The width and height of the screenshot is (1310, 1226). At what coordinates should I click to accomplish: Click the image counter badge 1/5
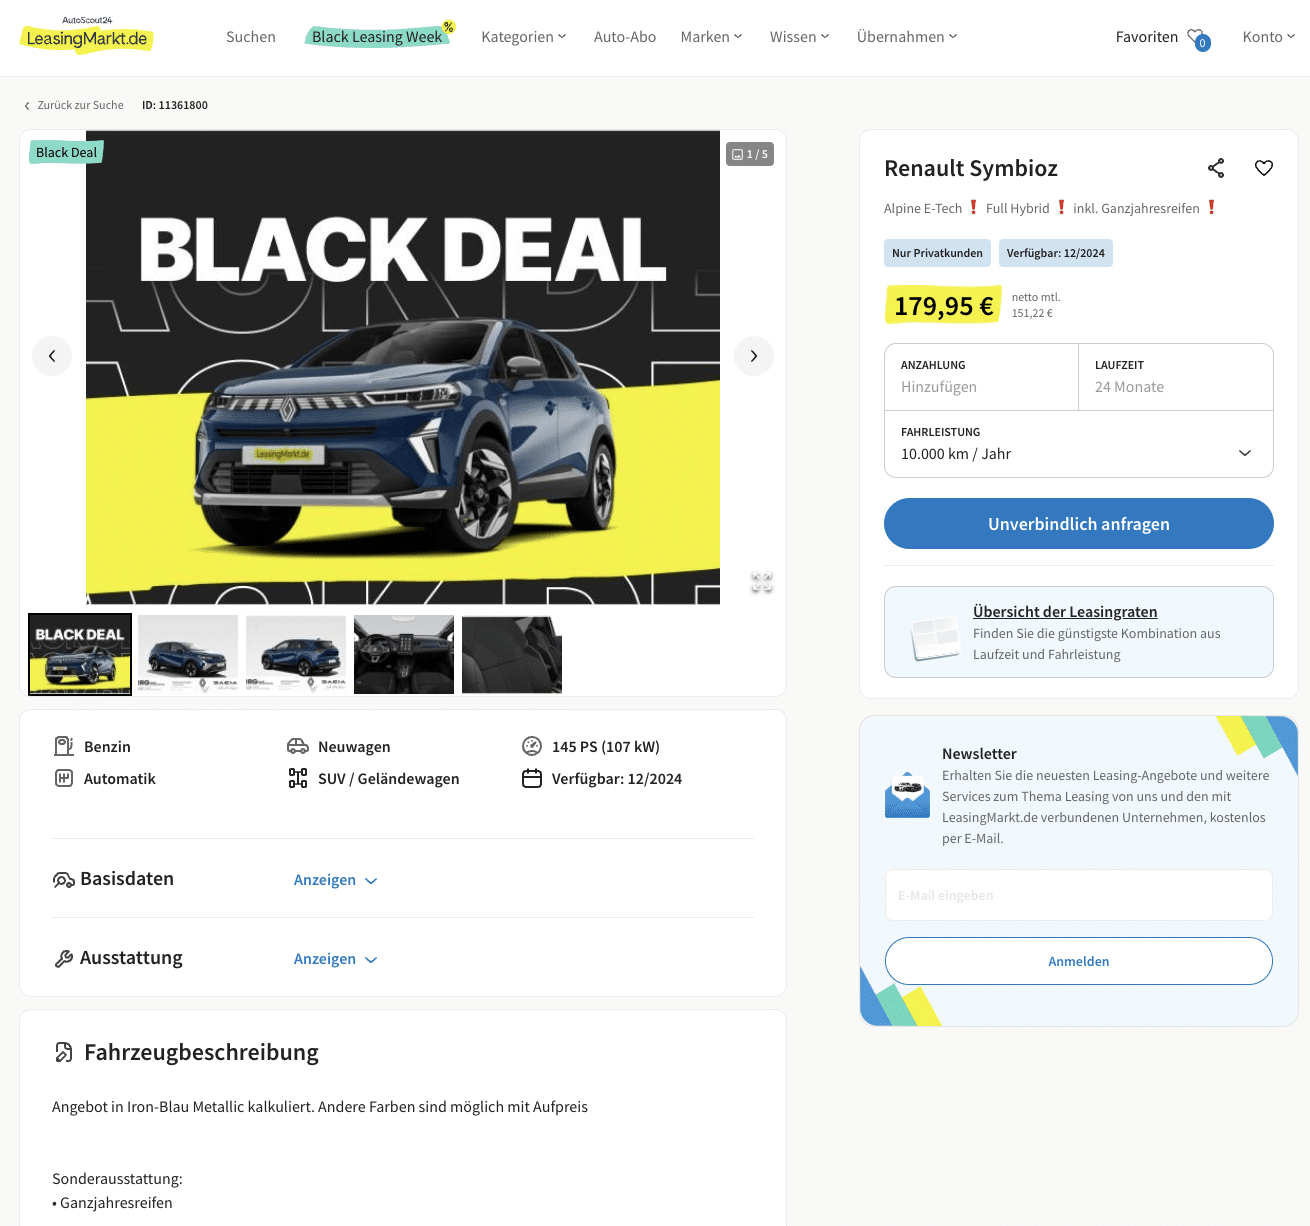pyautogui.click(x=750, y=154)
